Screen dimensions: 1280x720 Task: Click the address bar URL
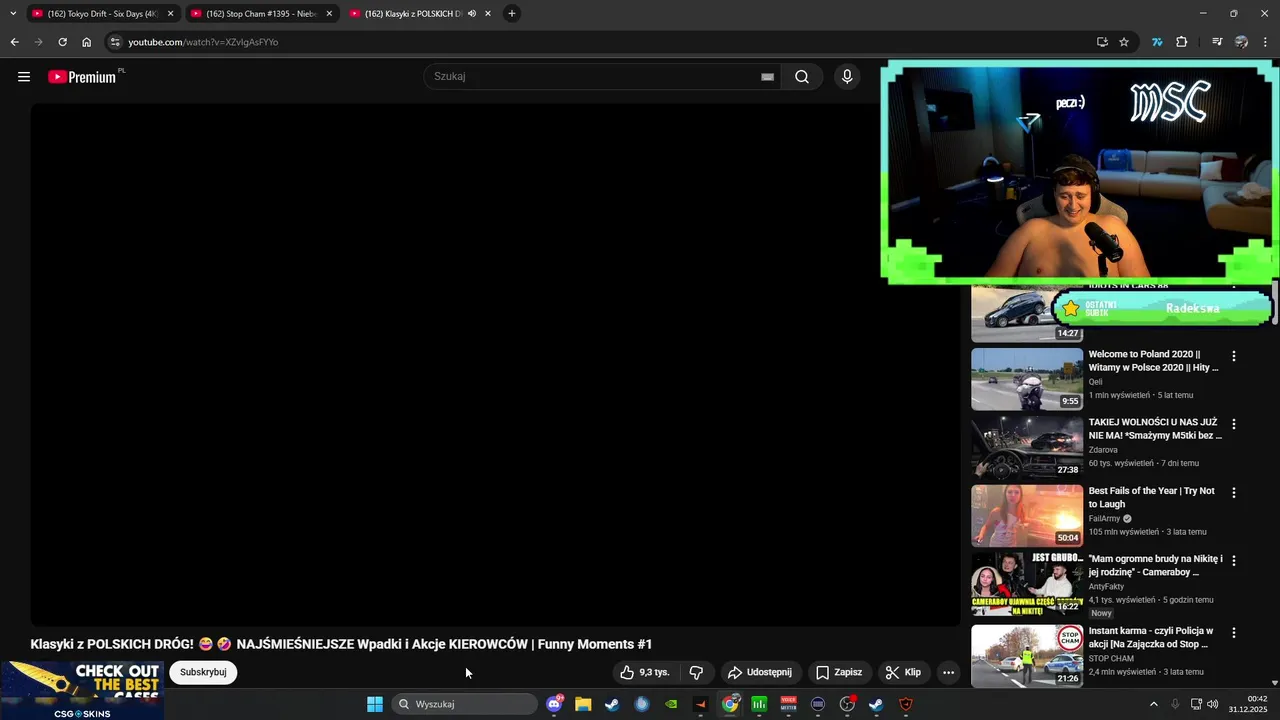(x=203, y=42)
